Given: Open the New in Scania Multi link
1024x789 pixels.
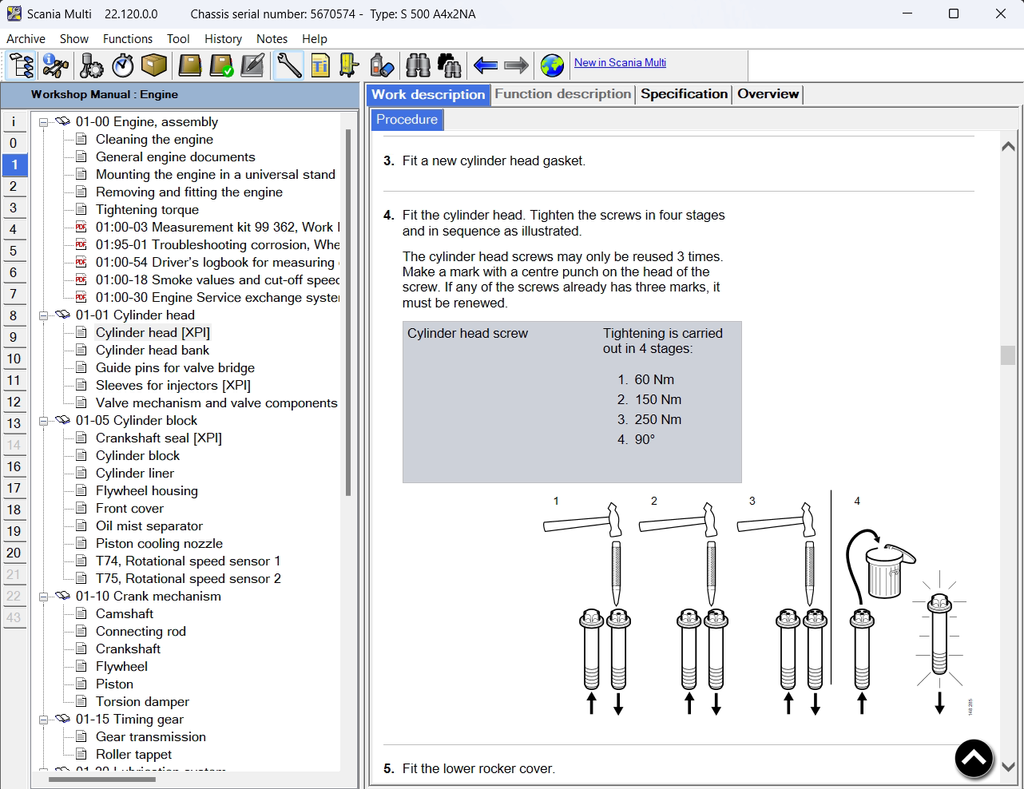Looking at the screenshot, I should click(619, 63).
